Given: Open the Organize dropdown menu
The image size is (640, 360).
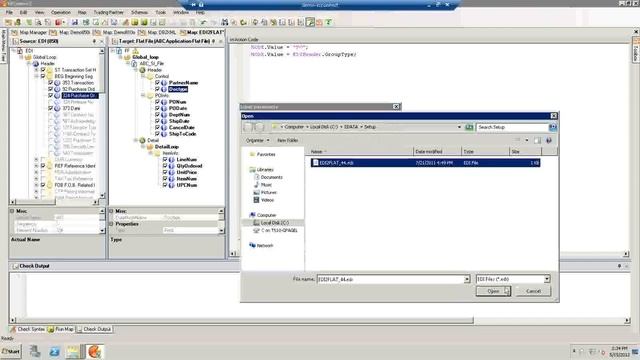Looking at the screenshot, I should click(258, 140).
